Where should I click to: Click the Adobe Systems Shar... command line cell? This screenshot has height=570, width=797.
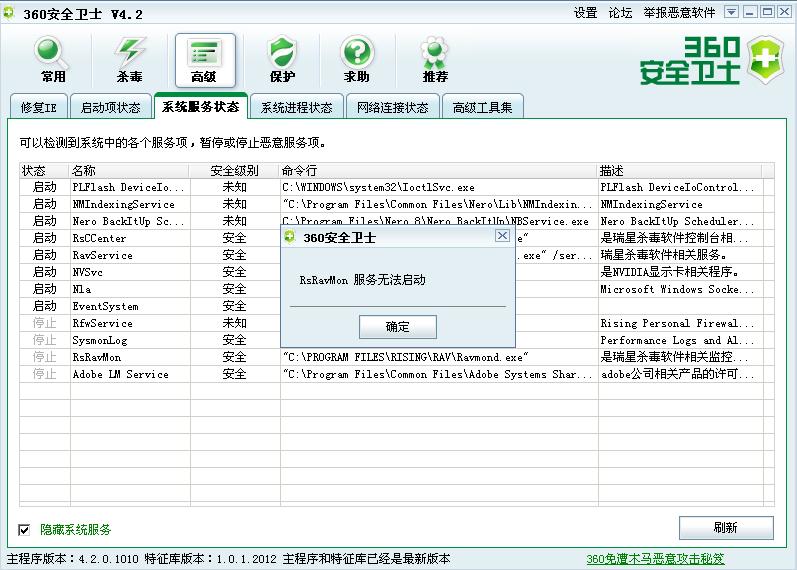click(x=438, y=374)
